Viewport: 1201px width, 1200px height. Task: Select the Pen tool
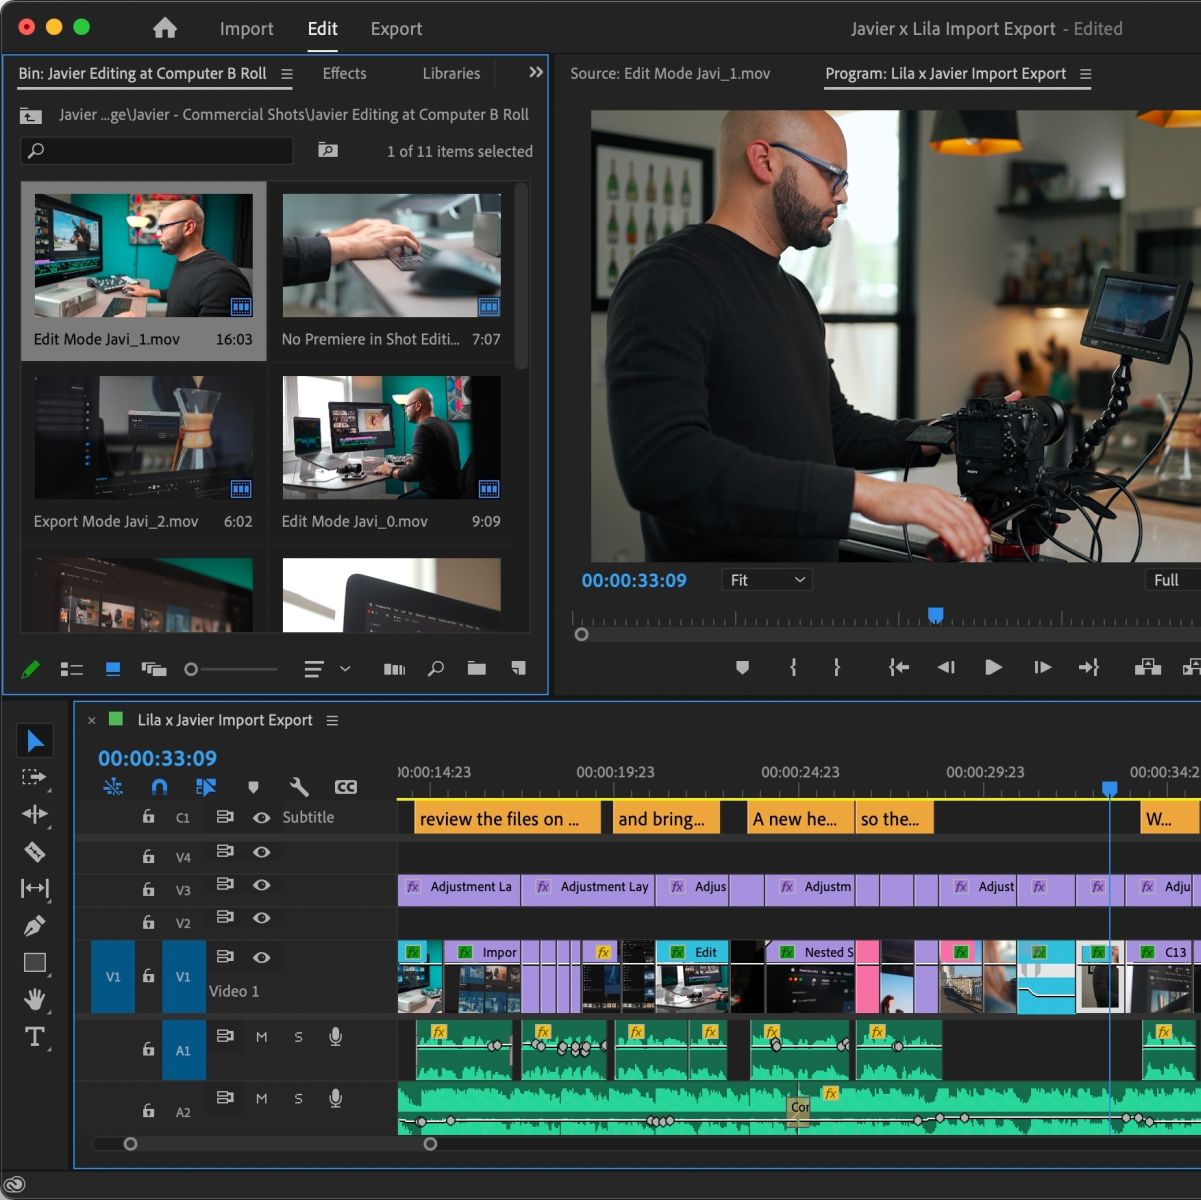[34, 926]
